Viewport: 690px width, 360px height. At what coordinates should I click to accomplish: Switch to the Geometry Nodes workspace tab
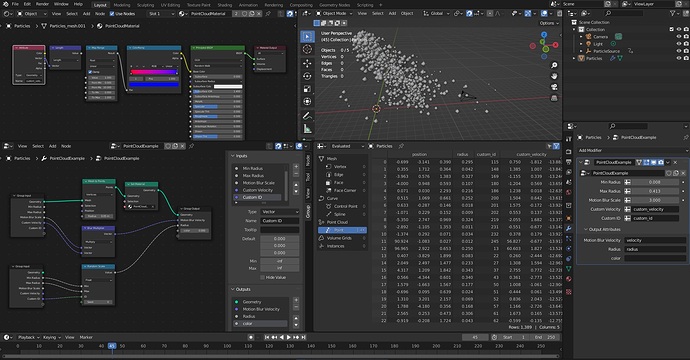pyautogui.click(x=334, y=5)
